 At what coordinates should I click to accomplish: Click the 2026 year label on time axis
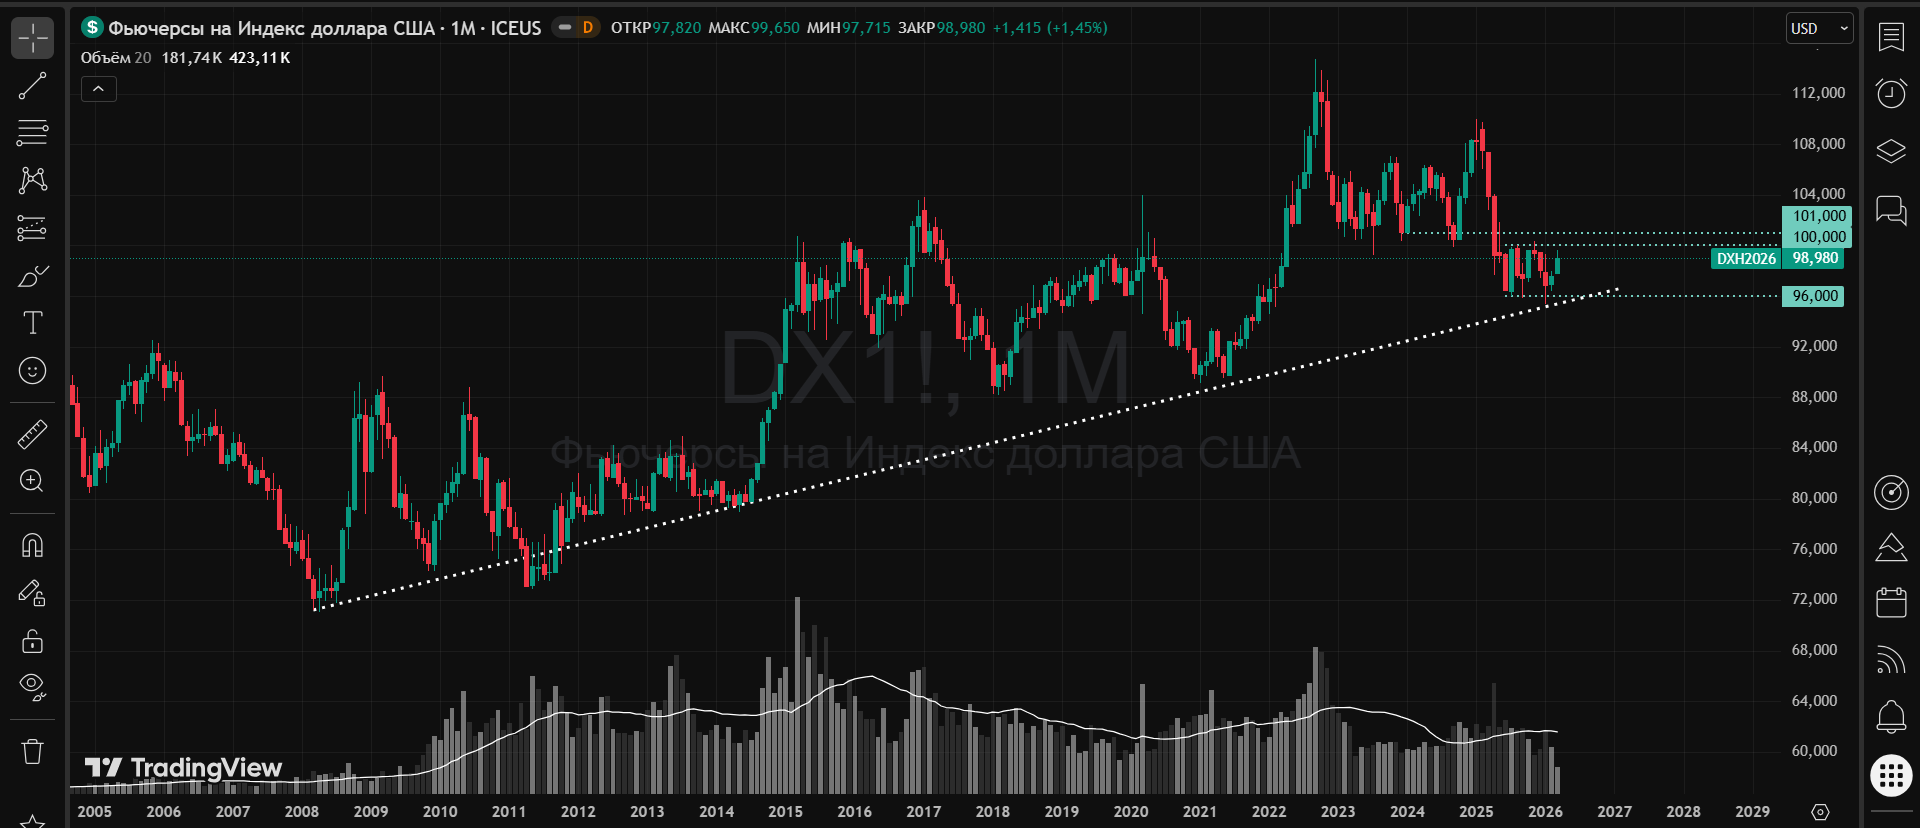pyautogui.click(x=1545, y=811)
